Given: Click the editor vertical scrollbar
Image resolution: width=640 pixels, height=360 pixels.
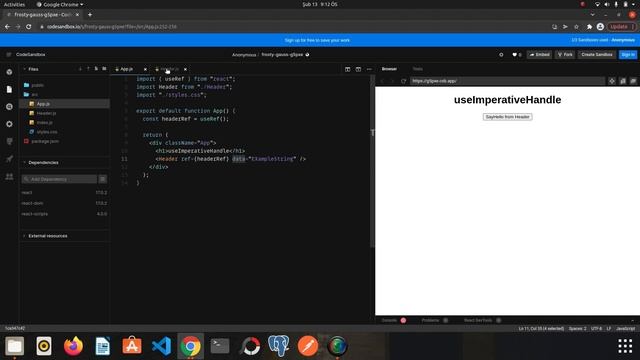Looking at the screenshot, I should click(372, 161).
